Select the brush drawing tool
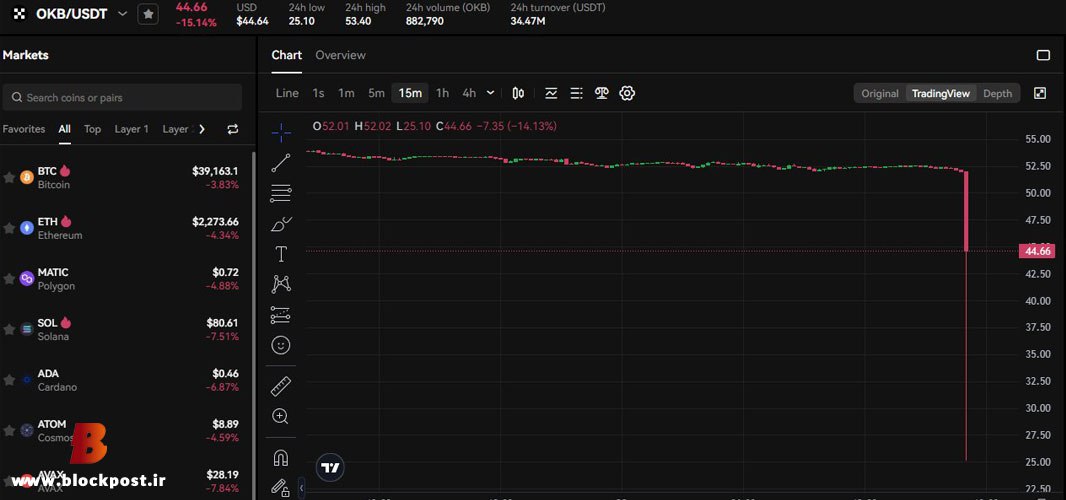 281,224
